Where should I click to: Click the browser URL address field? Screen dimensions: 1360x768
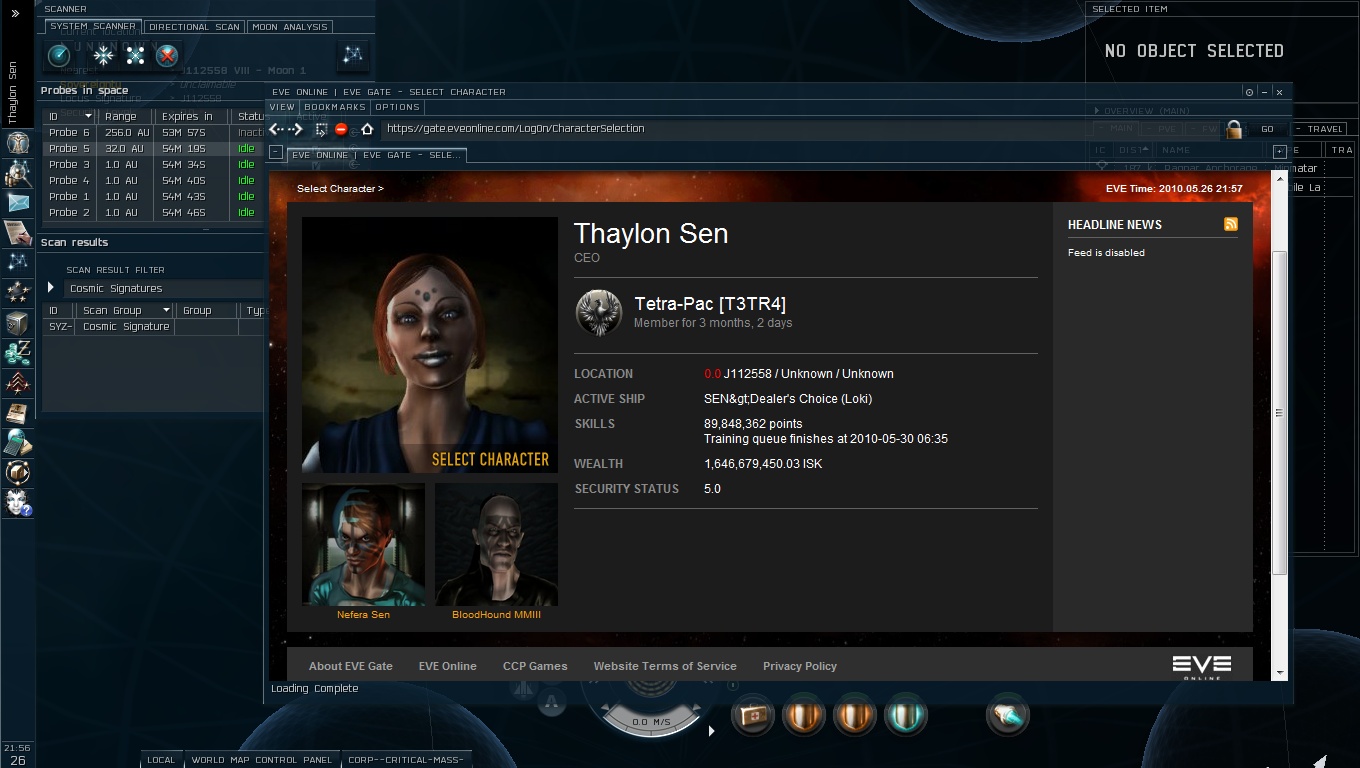tap(800, 129)
